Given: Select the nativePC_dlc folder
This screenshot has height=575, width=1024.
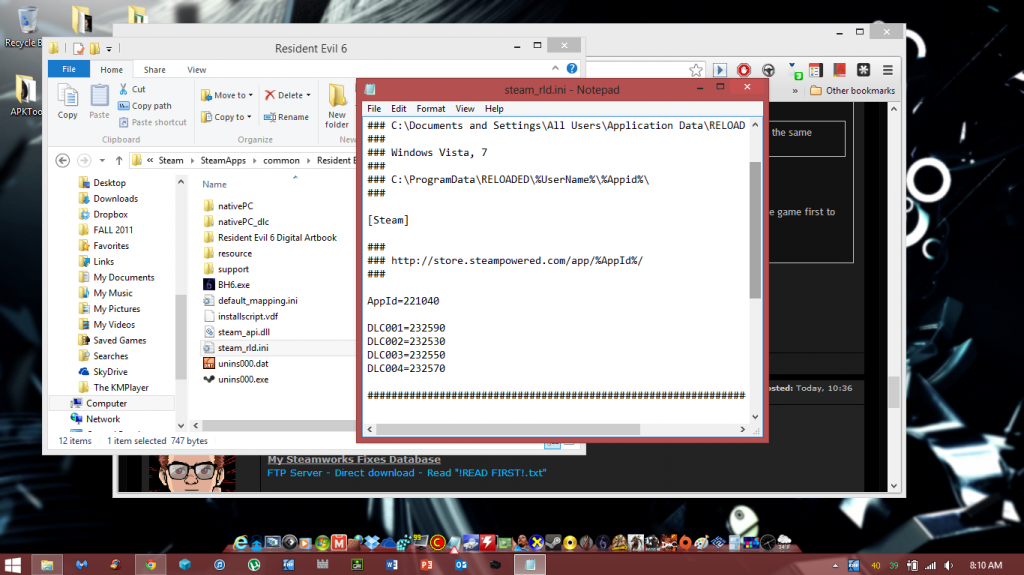Looking at the screenshot, I should tap(244, 222).
